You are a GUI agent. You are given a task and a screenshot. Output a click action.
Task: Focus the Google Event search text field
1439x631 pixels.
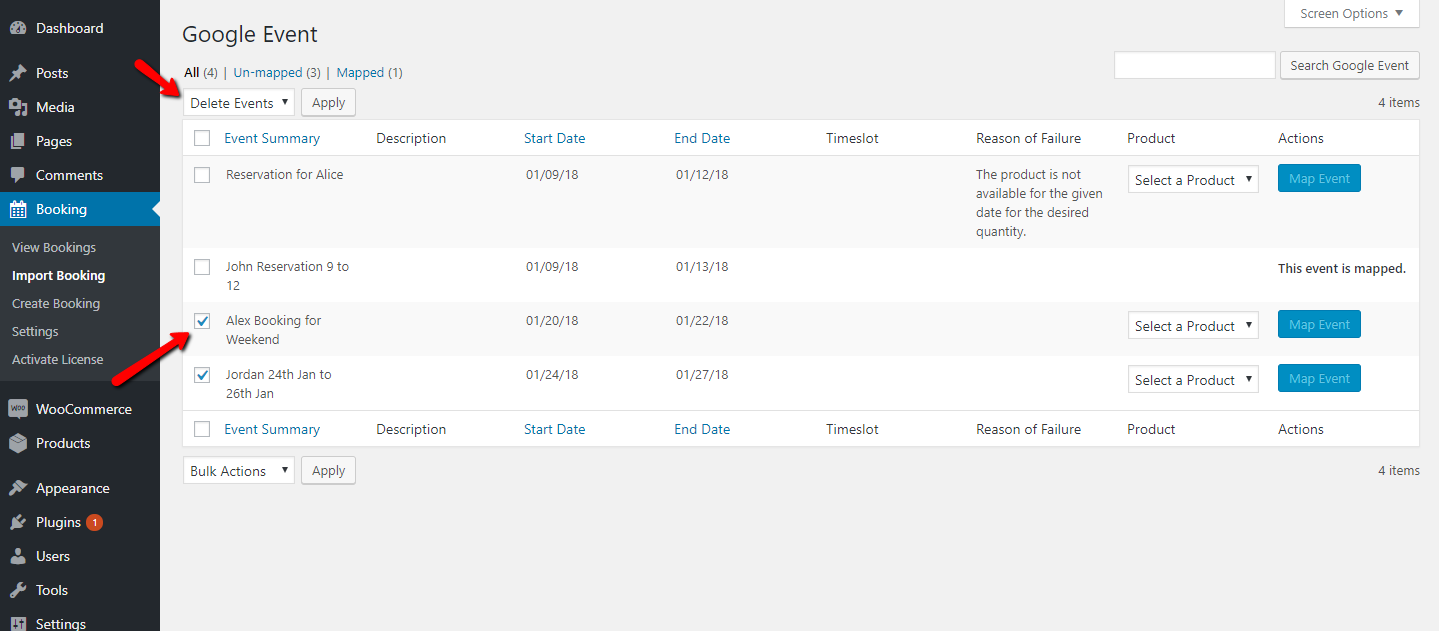click(1194, 66)
